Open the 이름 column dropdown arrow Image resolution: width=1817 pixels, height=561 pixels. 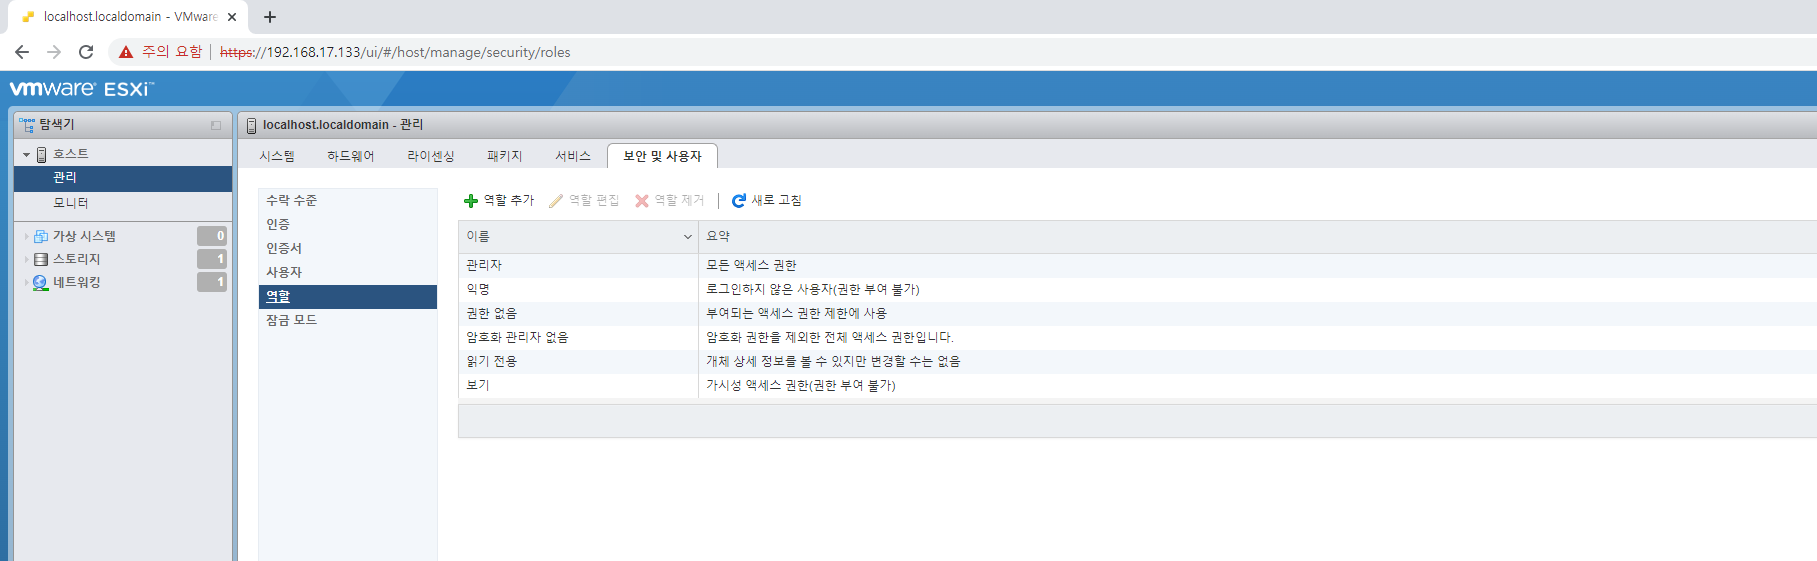tap(688, 237)
